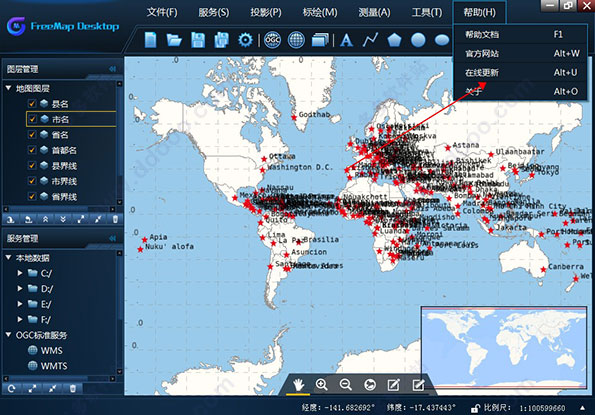This screenshot has height=415, width=595.
Task: Activate the pan hand tool
Action: [298, 385]
